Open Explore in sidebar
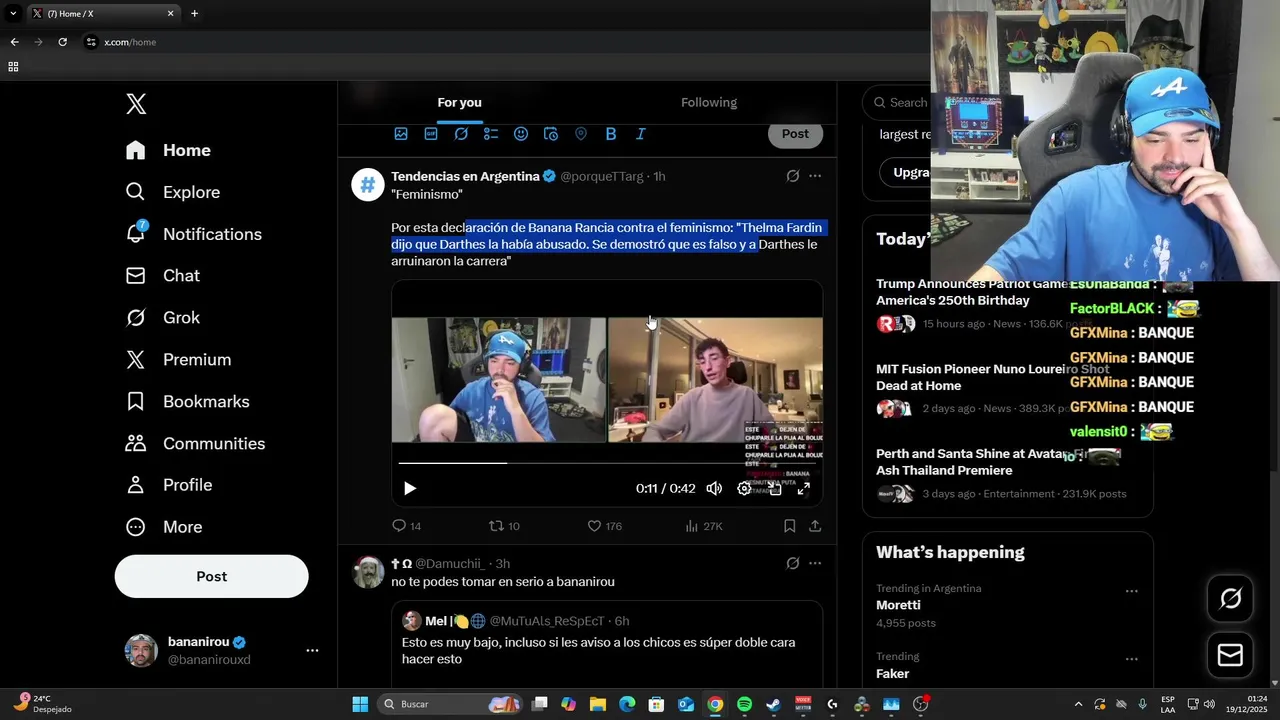The width and height of the screenshot is (1280, 720). point(172,192)
